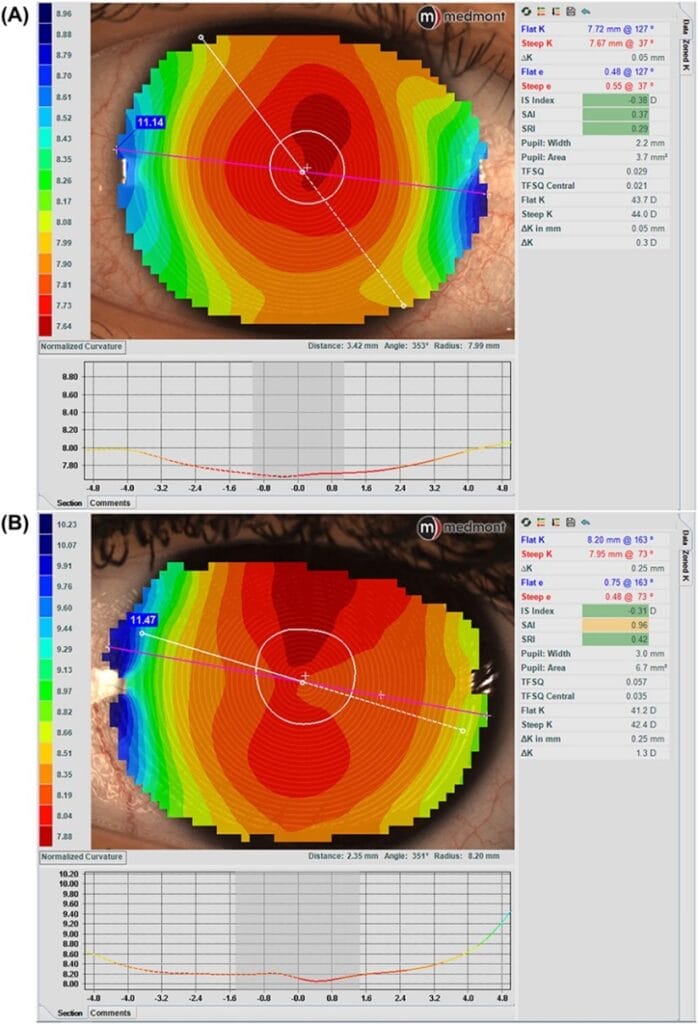Click the 7.67 mm @ 37° Steep K row
The height and width of the screenshot is (1024, 698).
[594, 44]
